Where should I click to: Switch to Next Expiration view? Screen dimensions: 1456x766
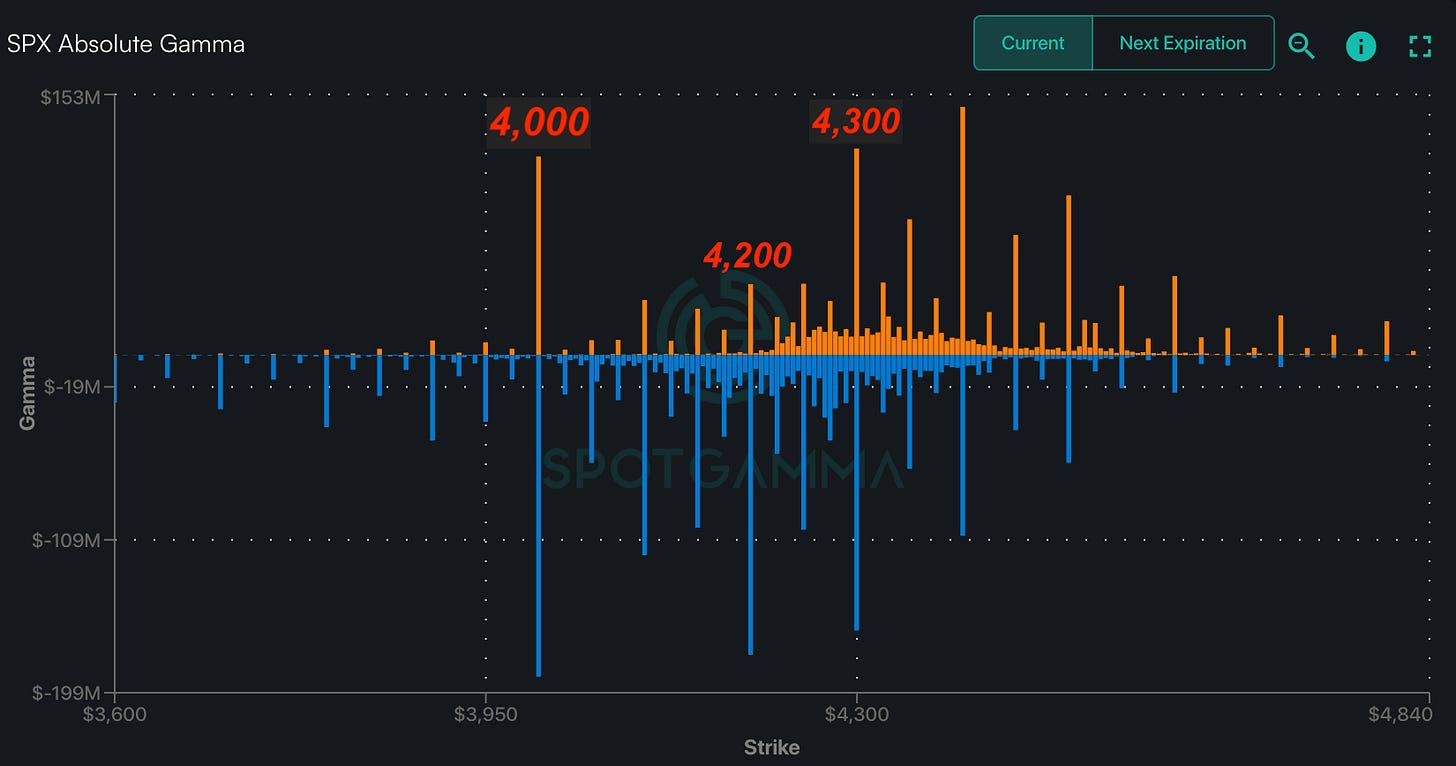click(x=1182, y=43)
